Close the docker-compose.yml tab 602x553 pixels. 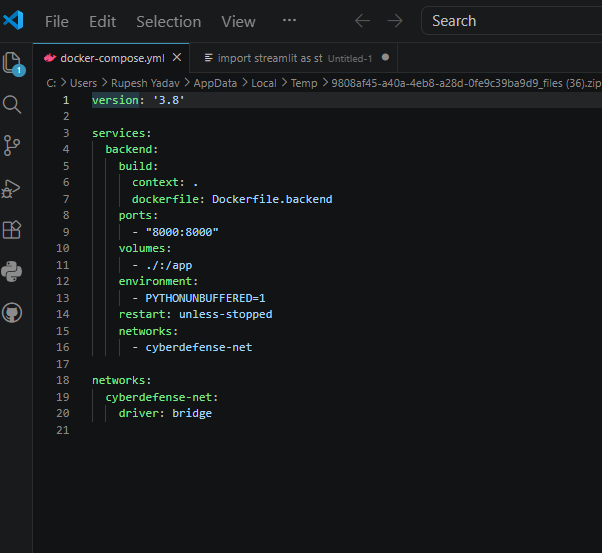[177, 58]
